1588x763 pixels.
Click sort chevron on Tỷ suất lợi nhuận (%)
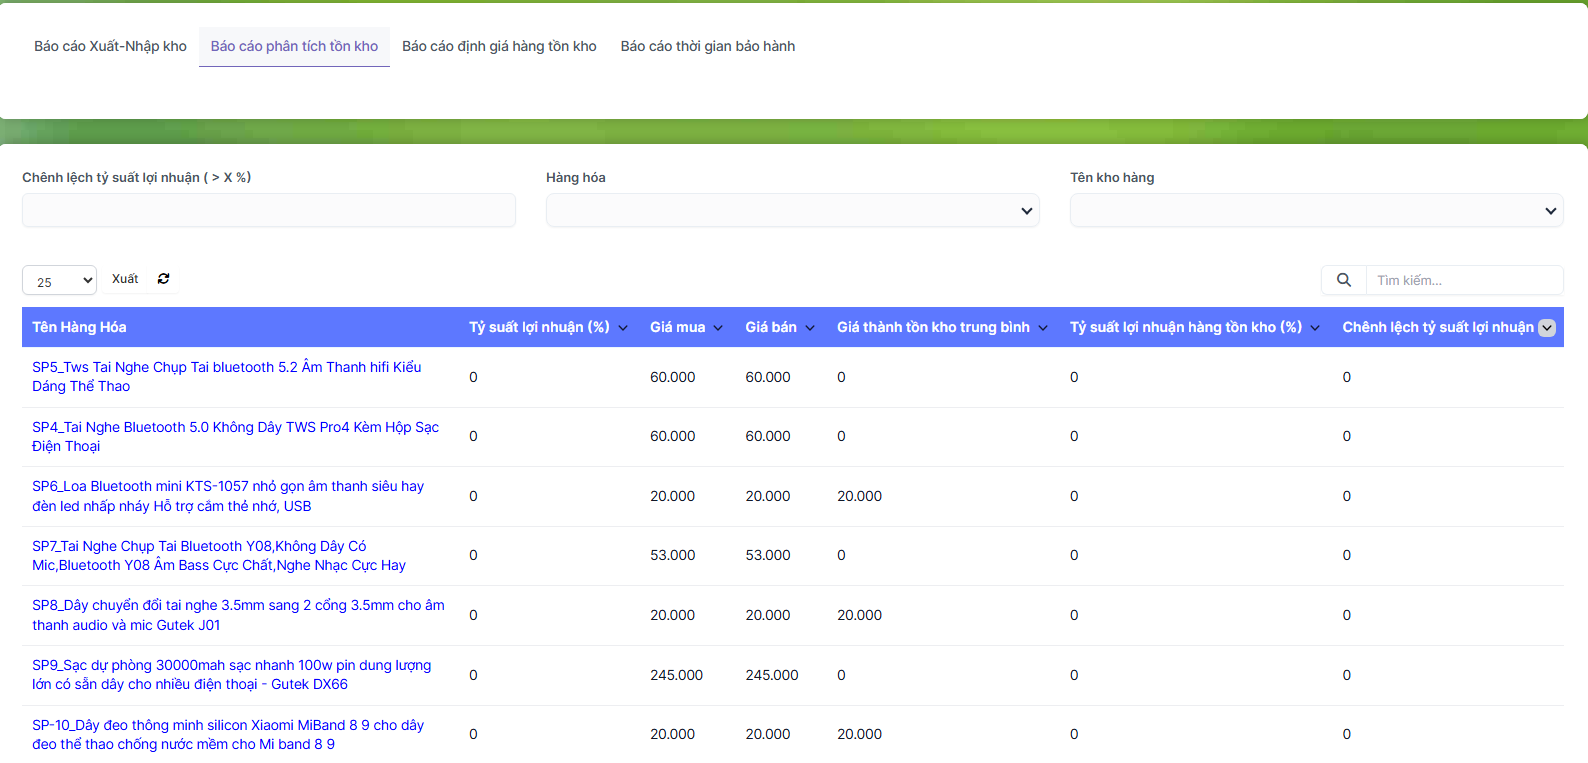tap(623, 328)
